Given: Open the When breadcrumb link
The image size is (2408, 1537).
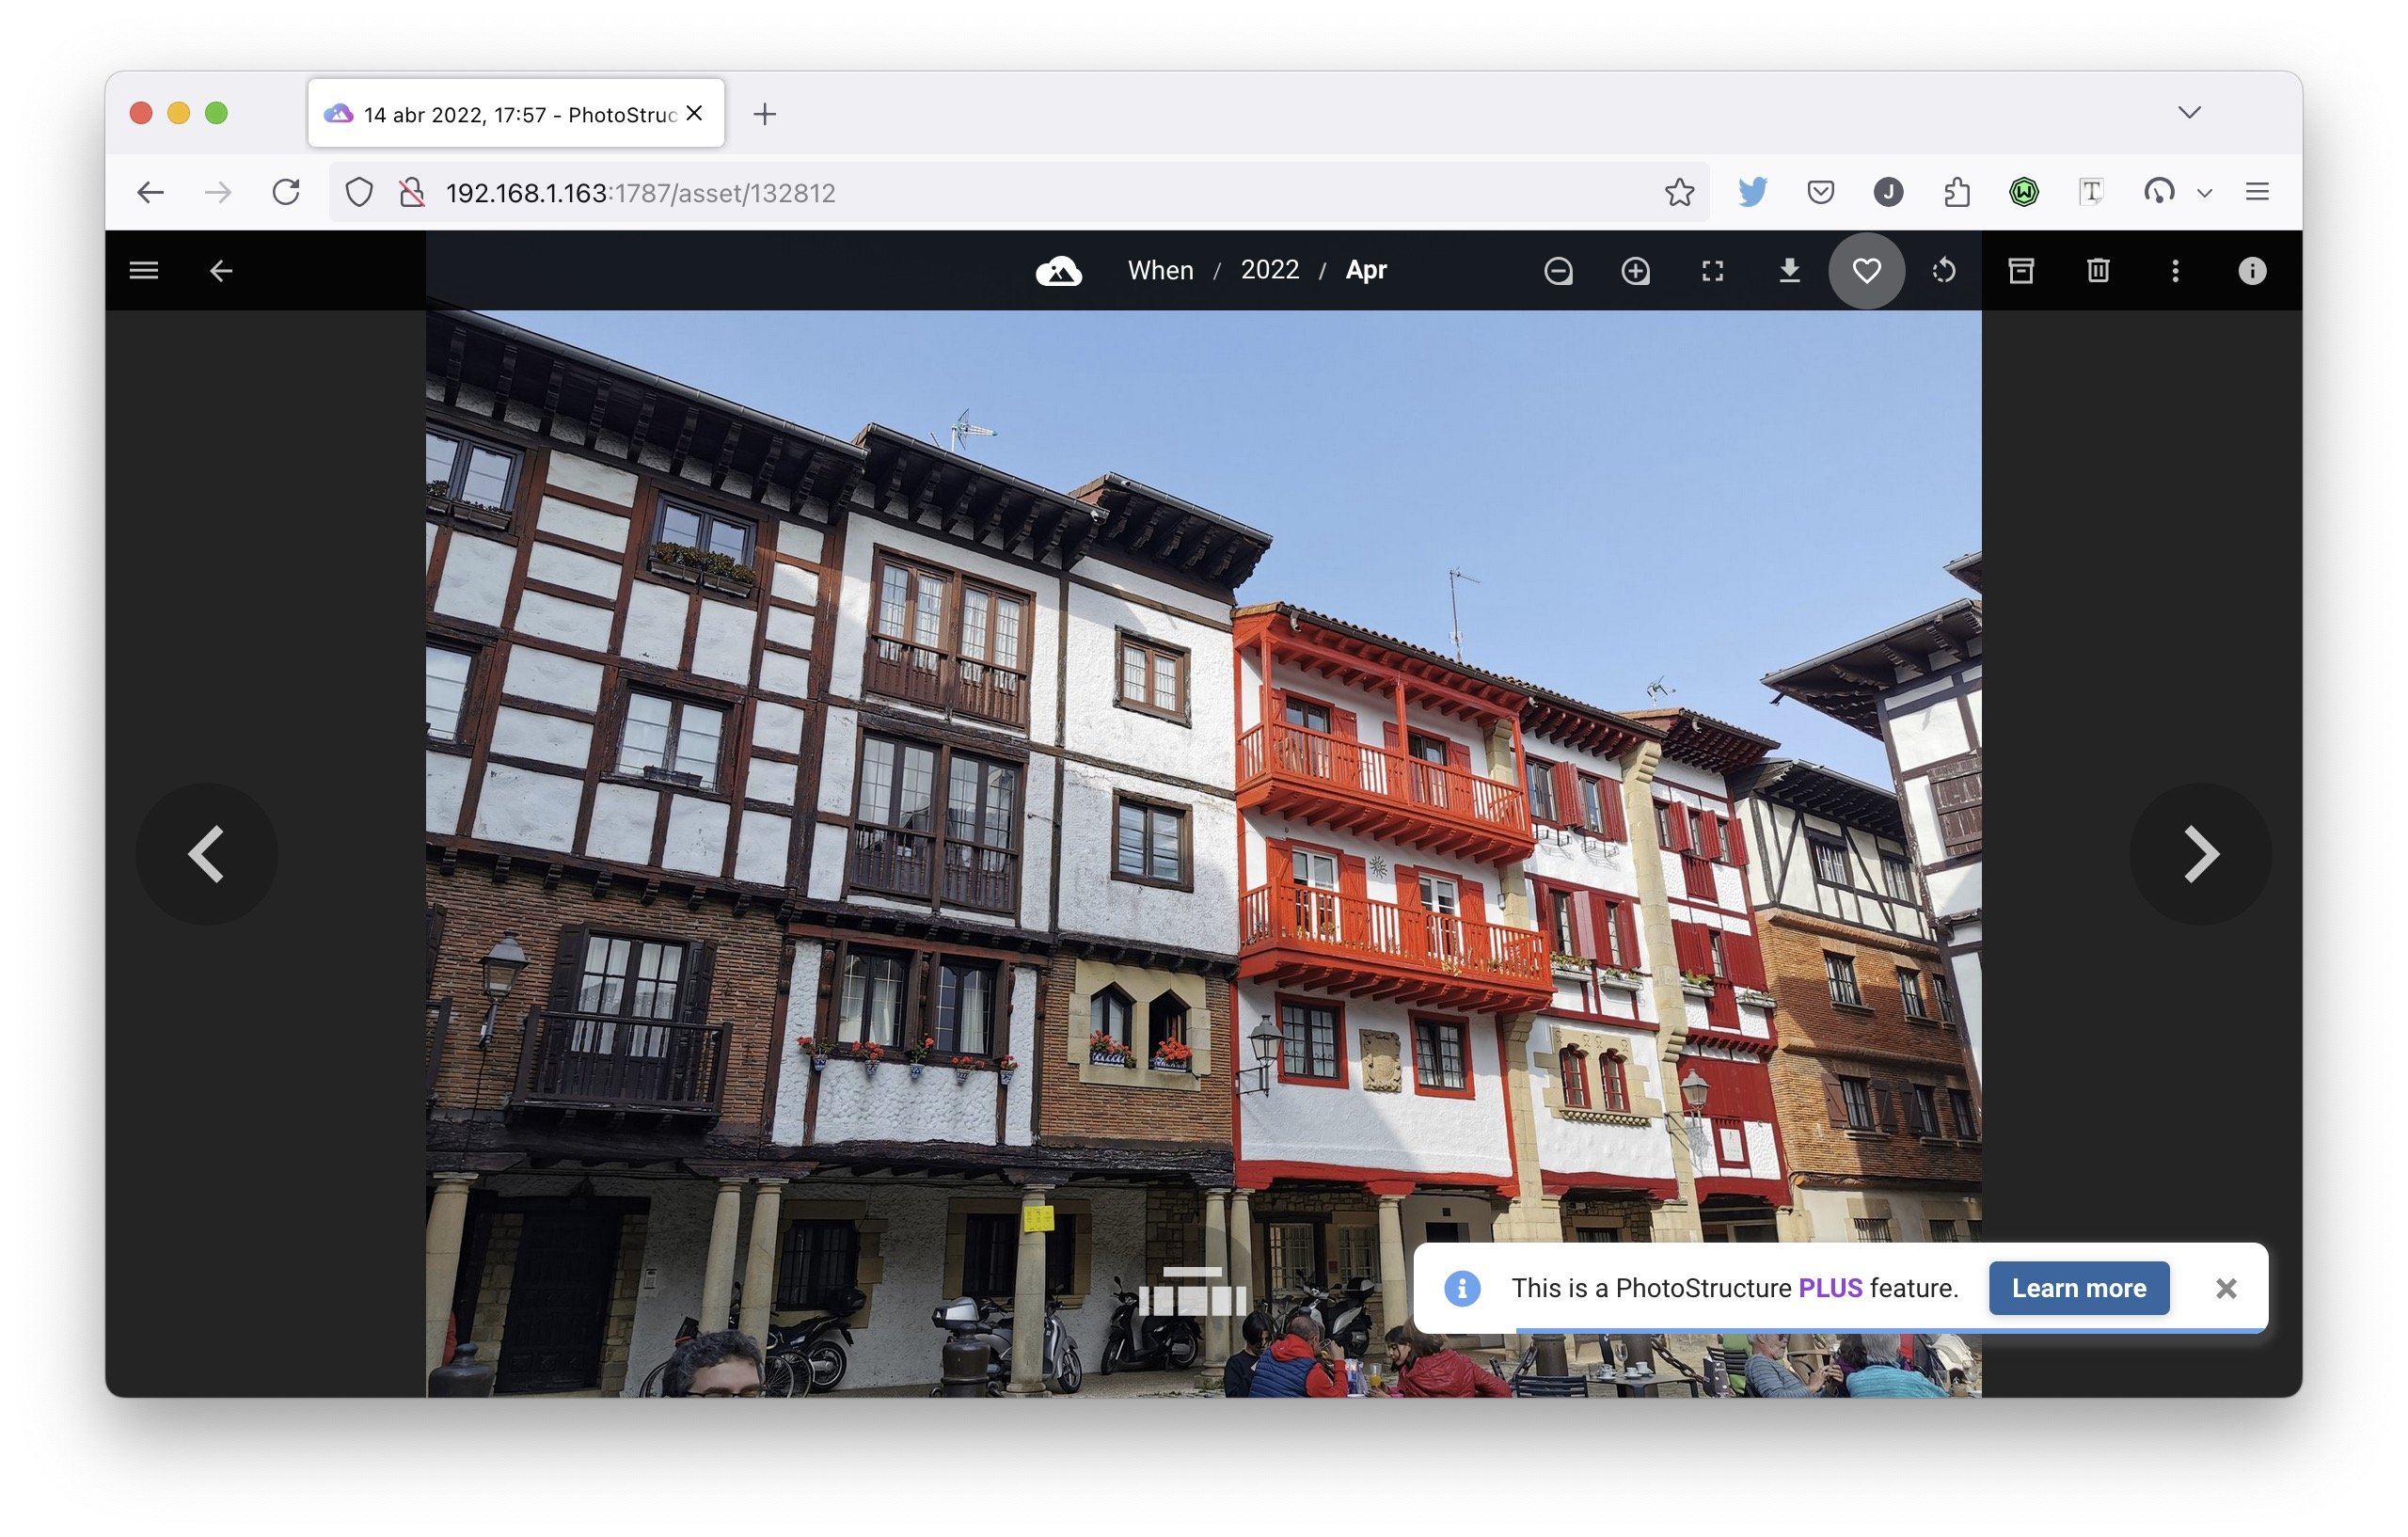Looking at the screenshot, I should [1160, 270].
